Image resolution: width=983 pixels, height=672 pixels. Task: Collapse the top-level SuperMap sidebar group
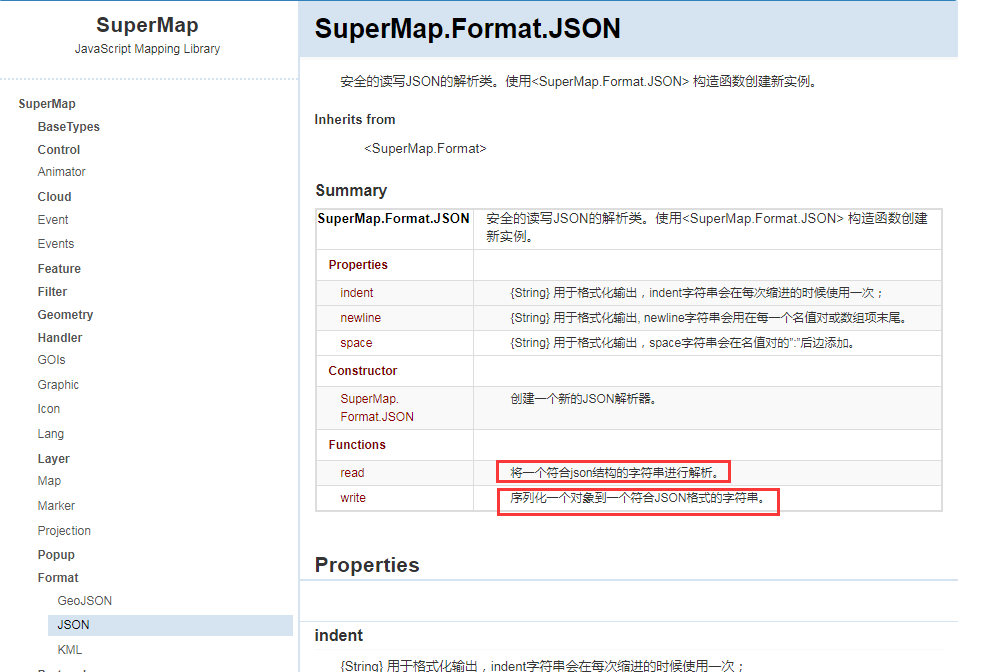coord(47,104)
